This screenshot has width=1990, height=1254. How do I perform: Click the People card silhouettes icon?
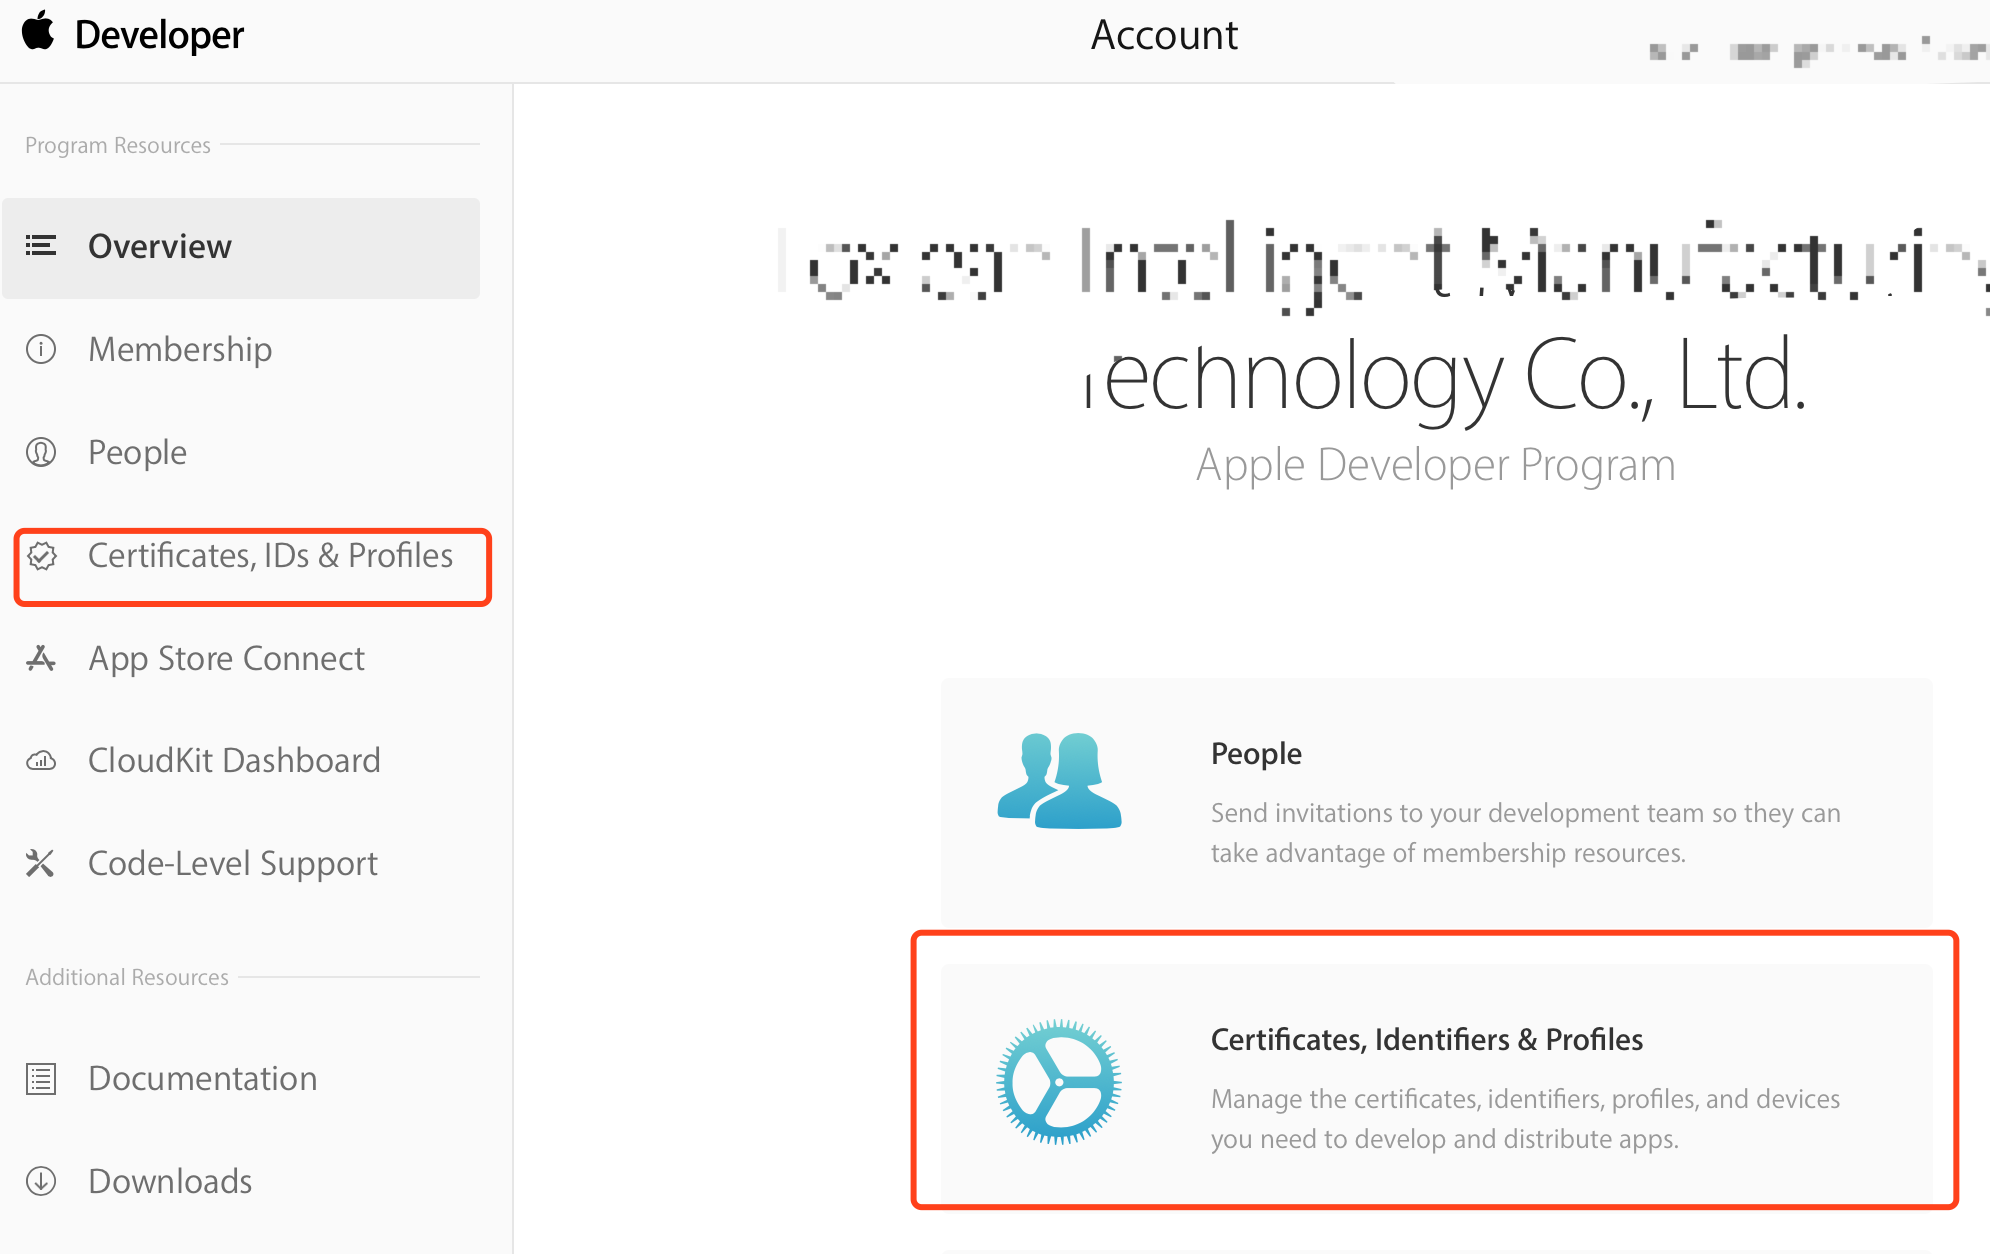pyautogui.click(x=1059, y=780)
